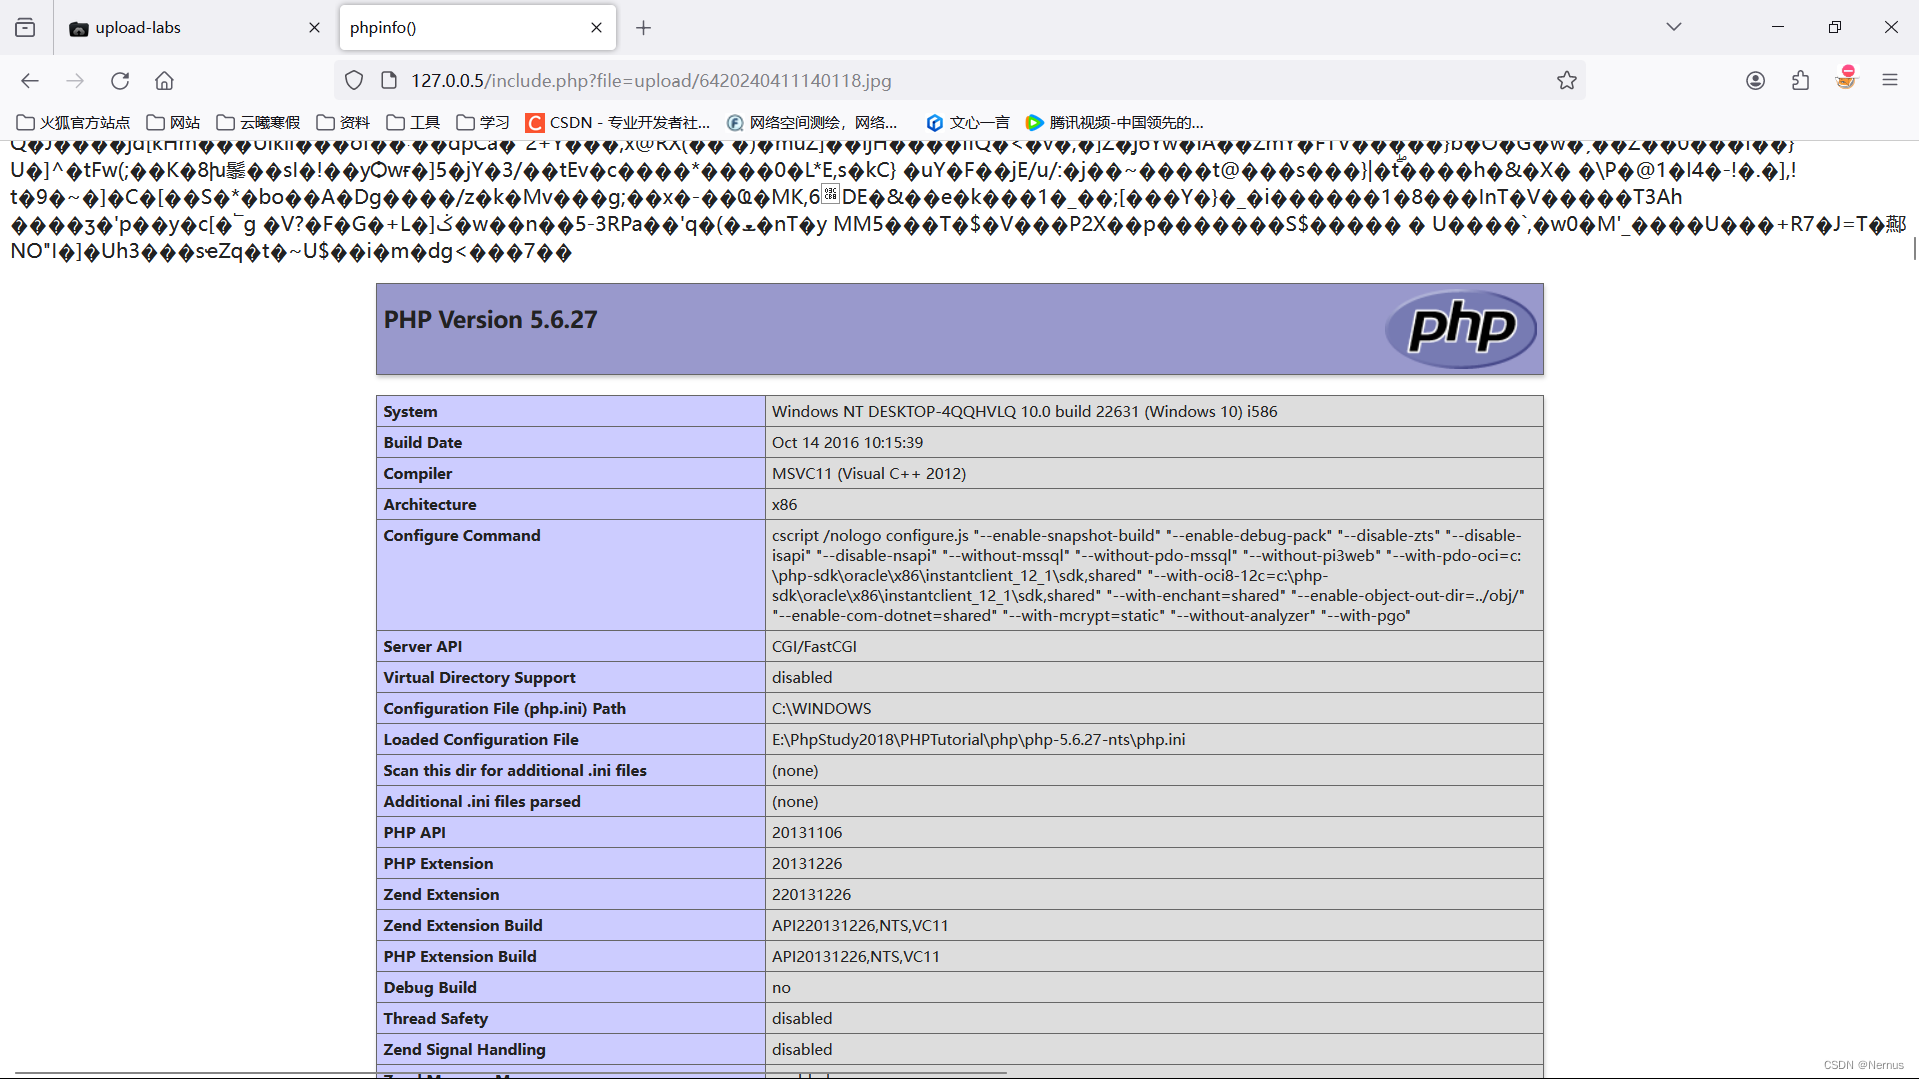Click the Loaded Configuration File path value

point(978,740)
